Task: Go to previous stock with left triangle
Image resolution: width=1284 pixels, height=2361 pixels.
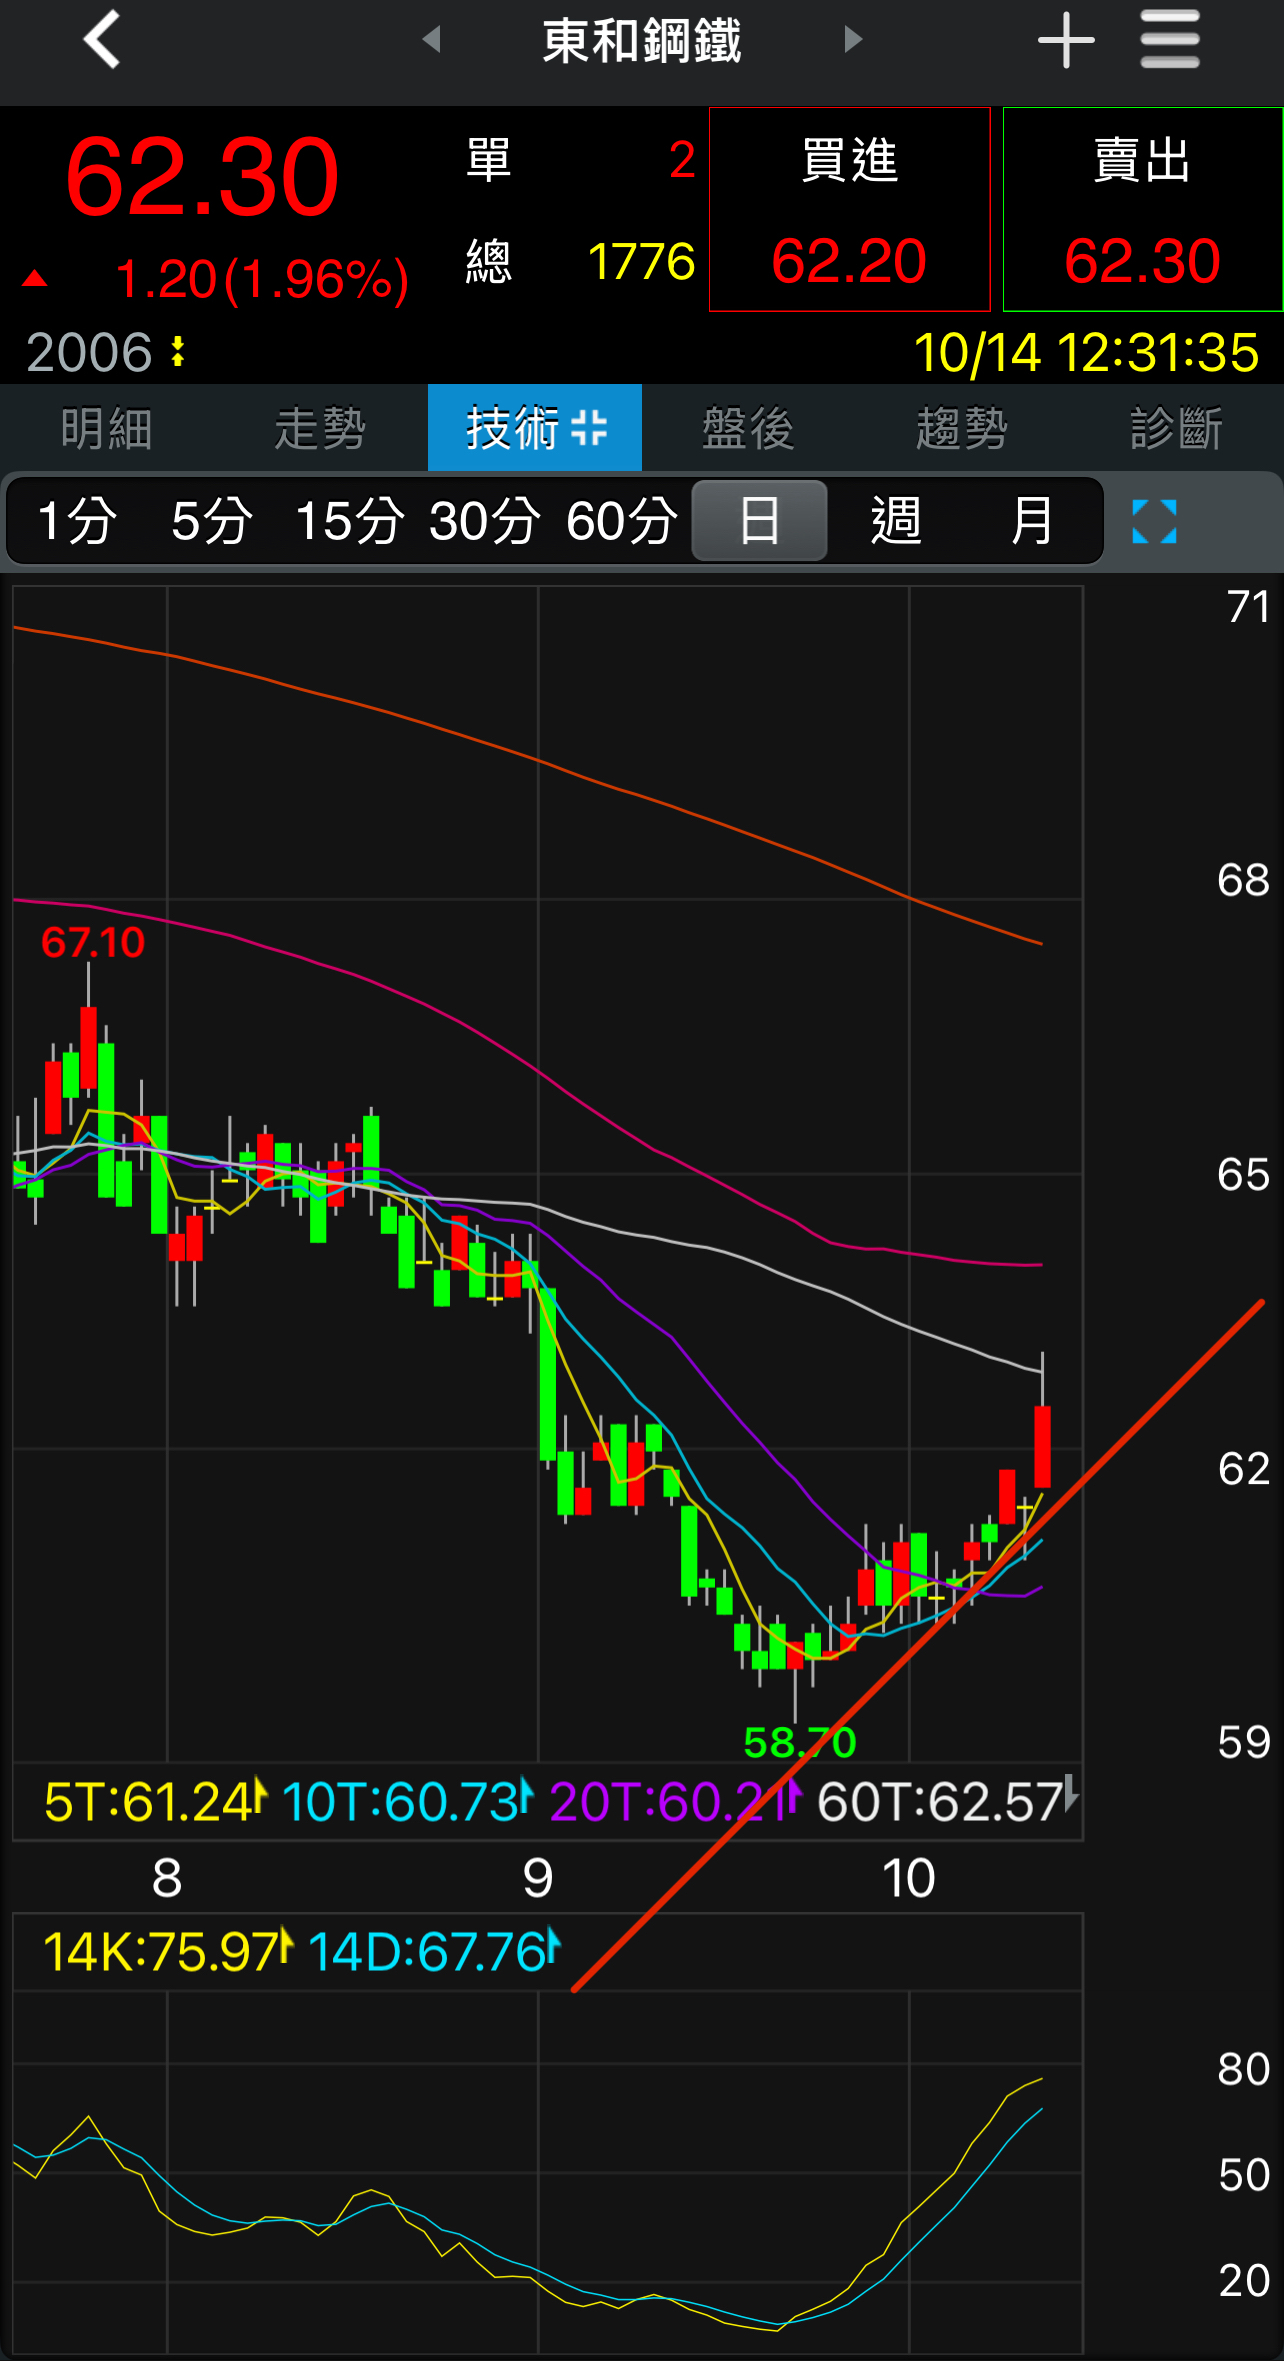Action: 432,40
